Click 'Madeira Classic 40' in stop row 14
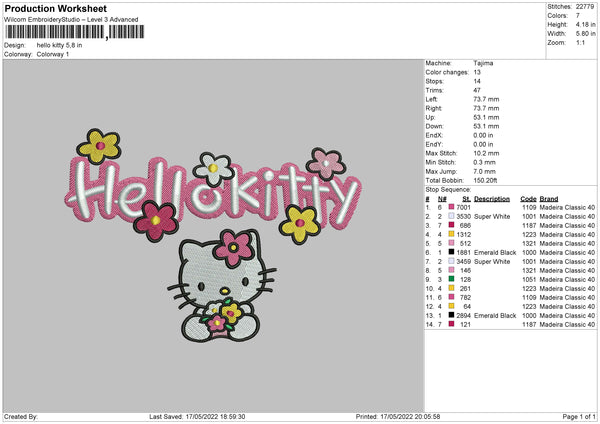This screenshot has height=424, width=600. (567, 325)
